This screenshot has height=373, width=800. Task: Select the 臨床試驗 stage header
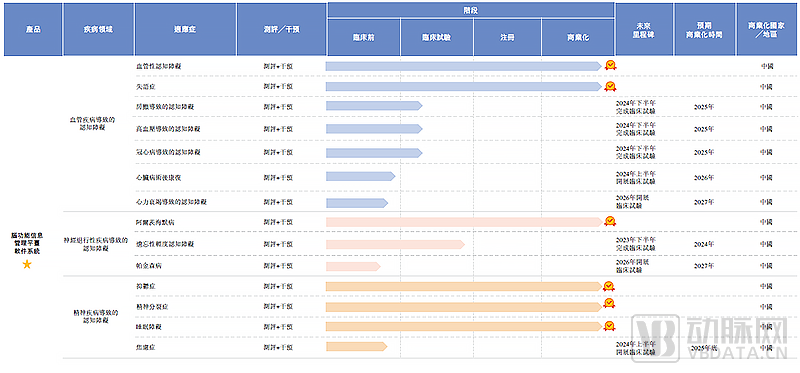(437, 37)
